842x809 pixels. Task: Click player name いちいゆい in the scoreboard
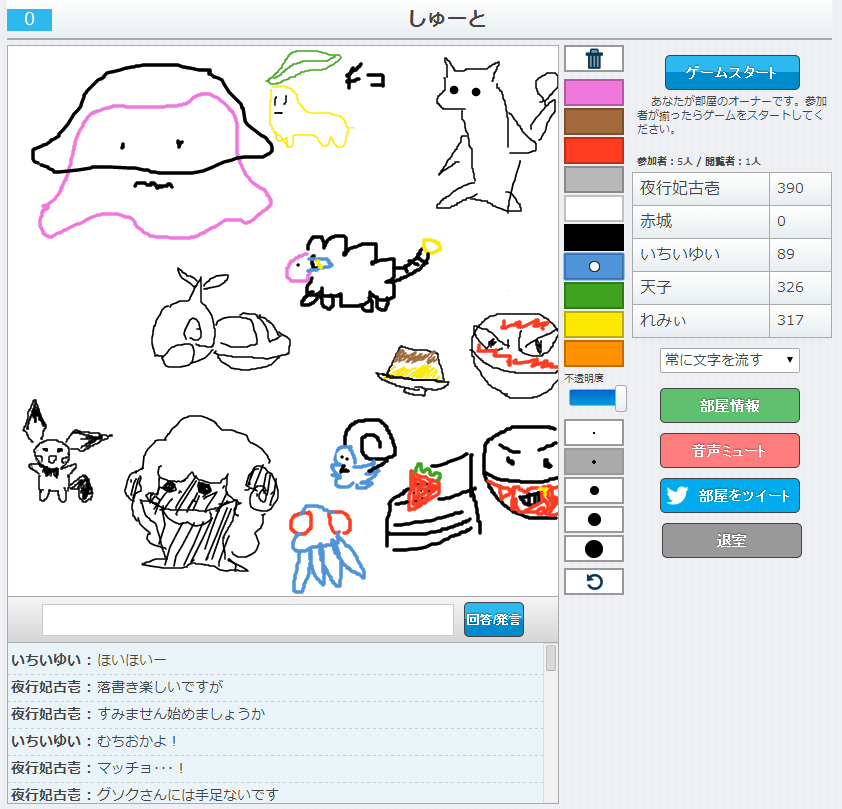[x=679, y=254]
